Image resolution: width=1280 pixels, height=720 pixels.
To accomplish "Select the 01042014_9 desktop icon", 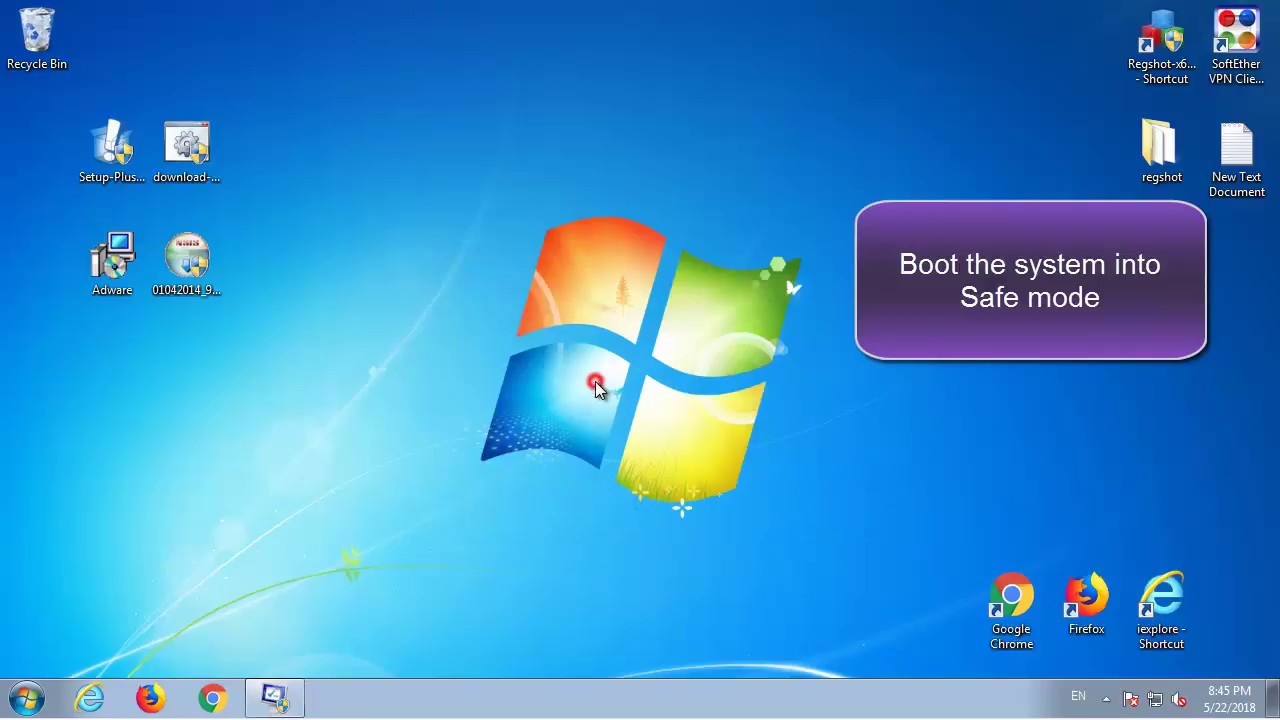I will (187, 265).
